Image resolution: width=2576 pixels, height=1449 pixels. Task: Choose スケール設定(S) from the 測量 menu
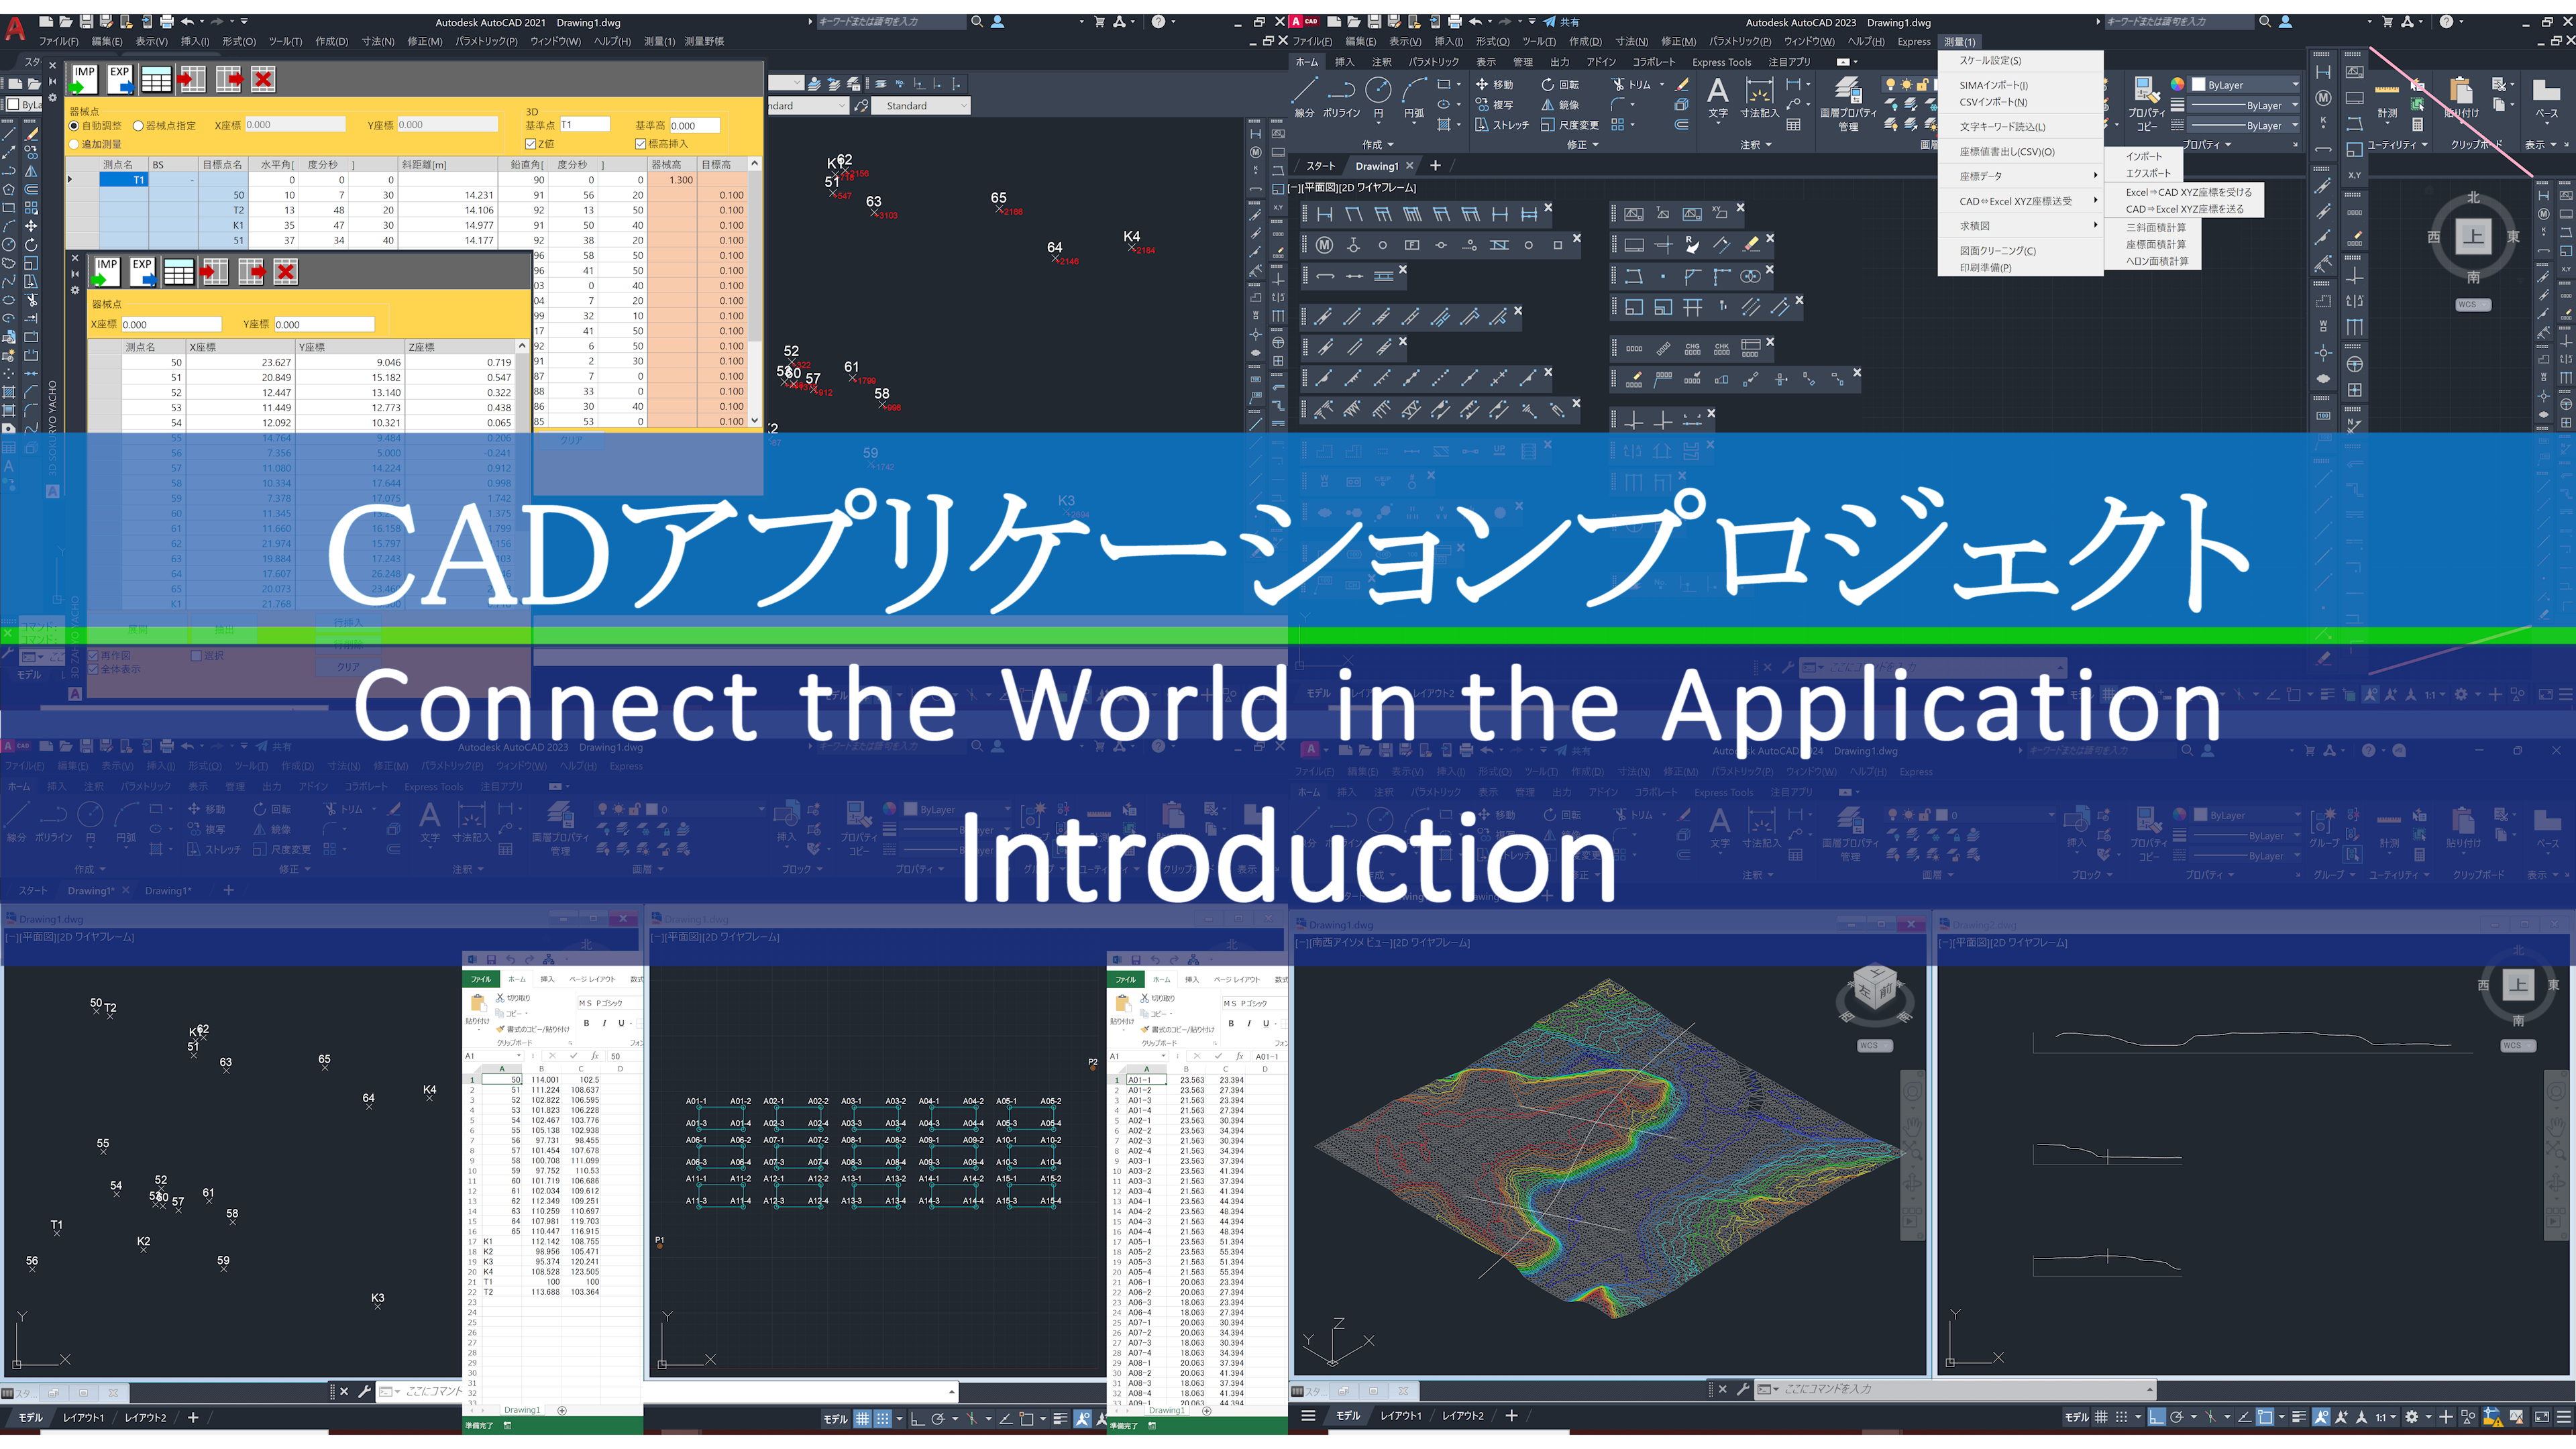click(x=1990, y=60)
